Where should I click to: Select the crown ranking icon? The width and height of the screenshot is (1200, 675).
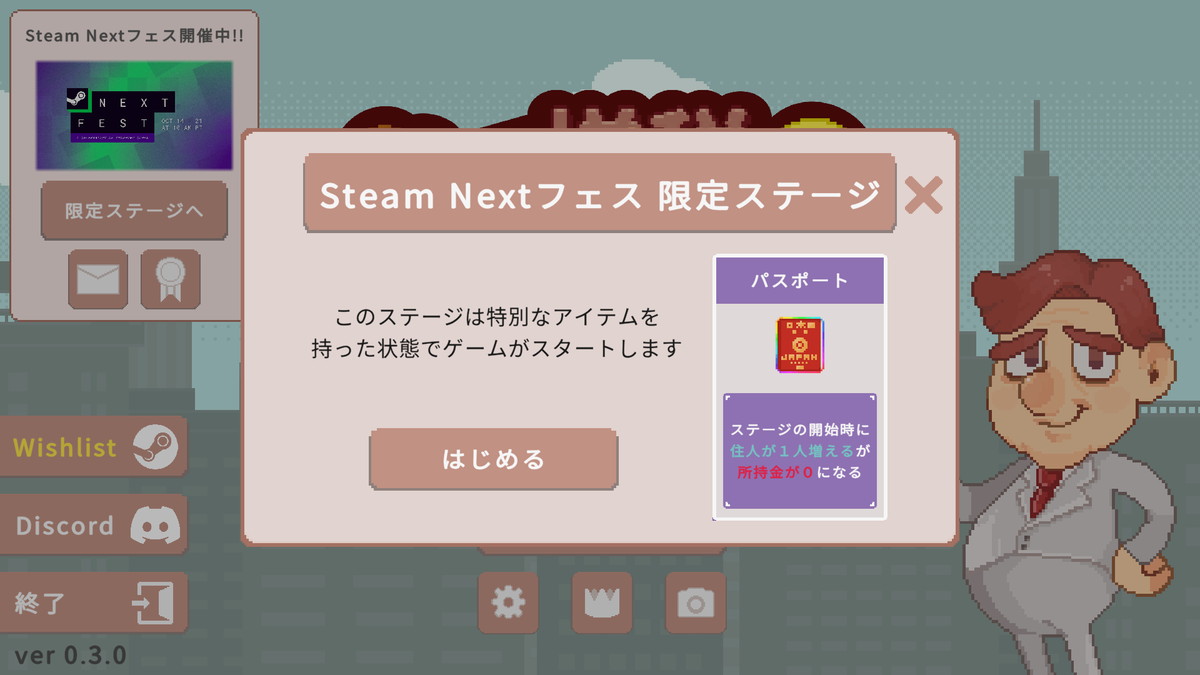point(602,602)
